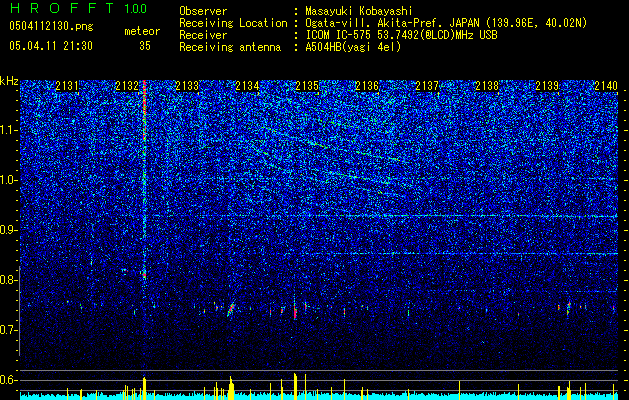Click the 2136 time marker
This screenshot has width=629, height=400.
pyautogui.click(x=367, y=86)
